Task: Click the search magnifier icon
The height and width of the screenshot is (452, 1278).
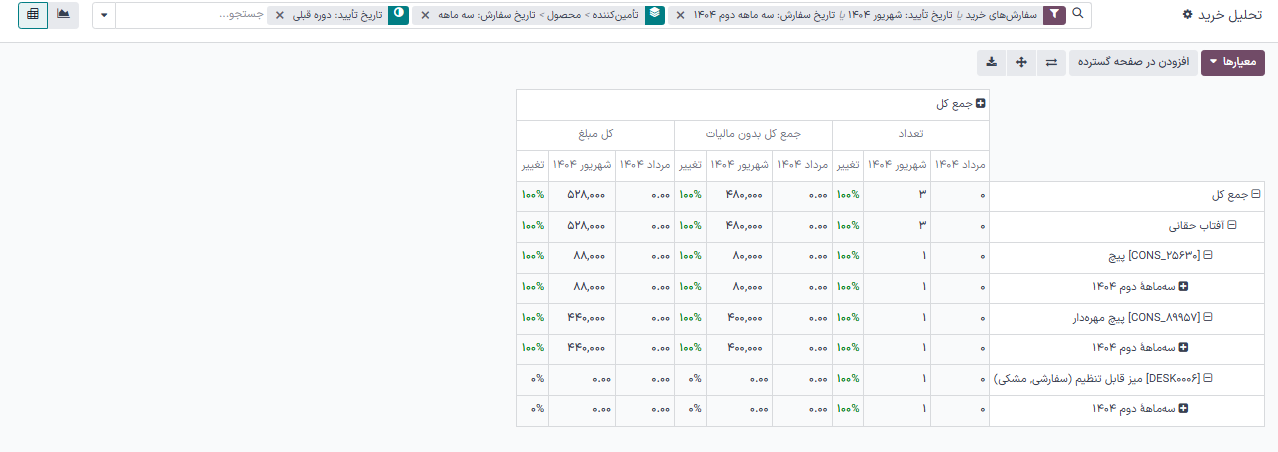Action: point(1077,15)
